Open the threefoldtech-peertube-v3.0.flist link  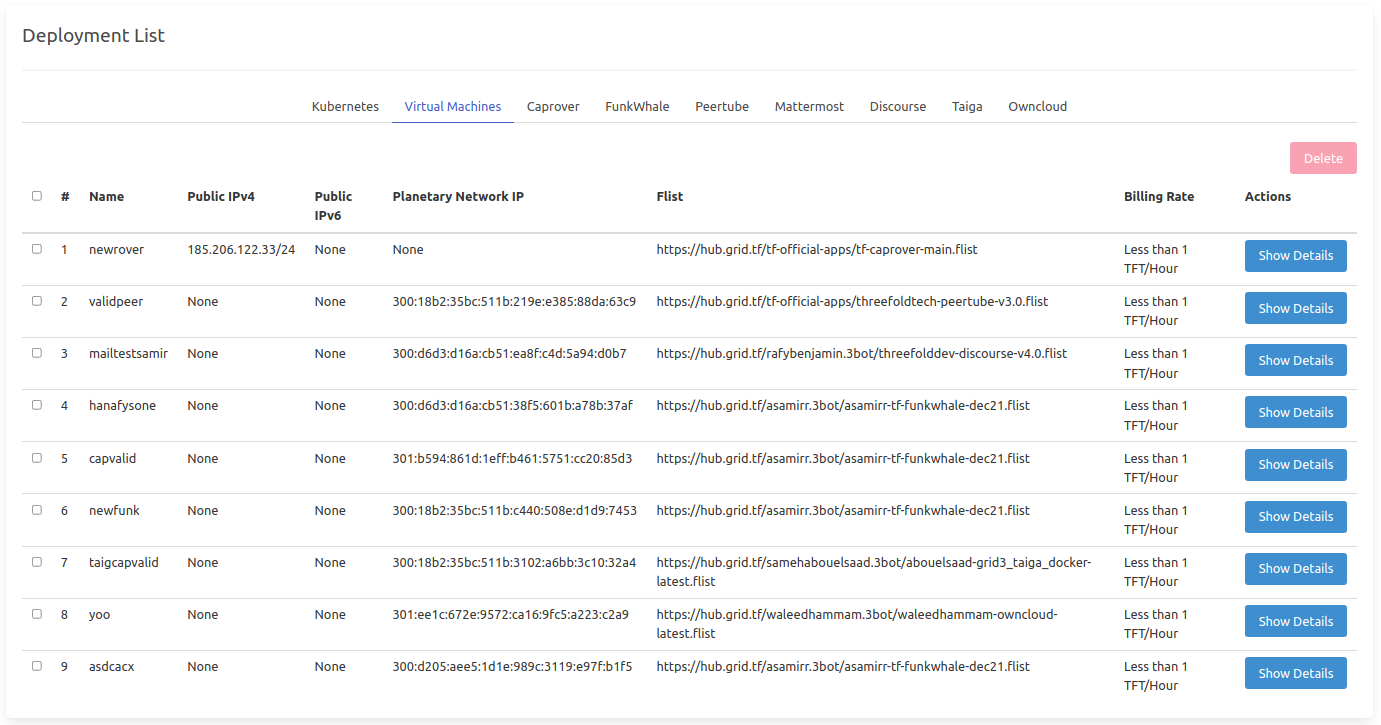pyautogui.click(x=851, y=301)
